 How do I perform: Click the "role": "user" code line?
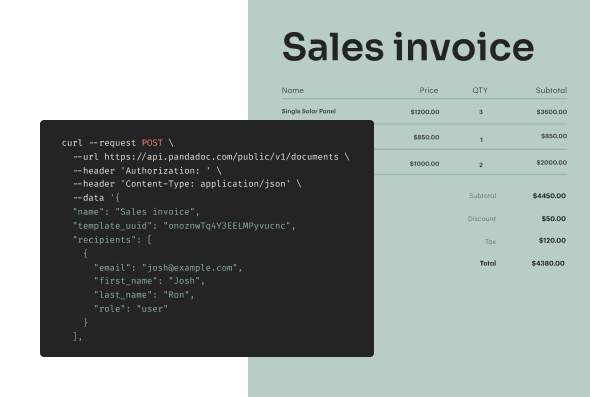(x=131, y=309)
